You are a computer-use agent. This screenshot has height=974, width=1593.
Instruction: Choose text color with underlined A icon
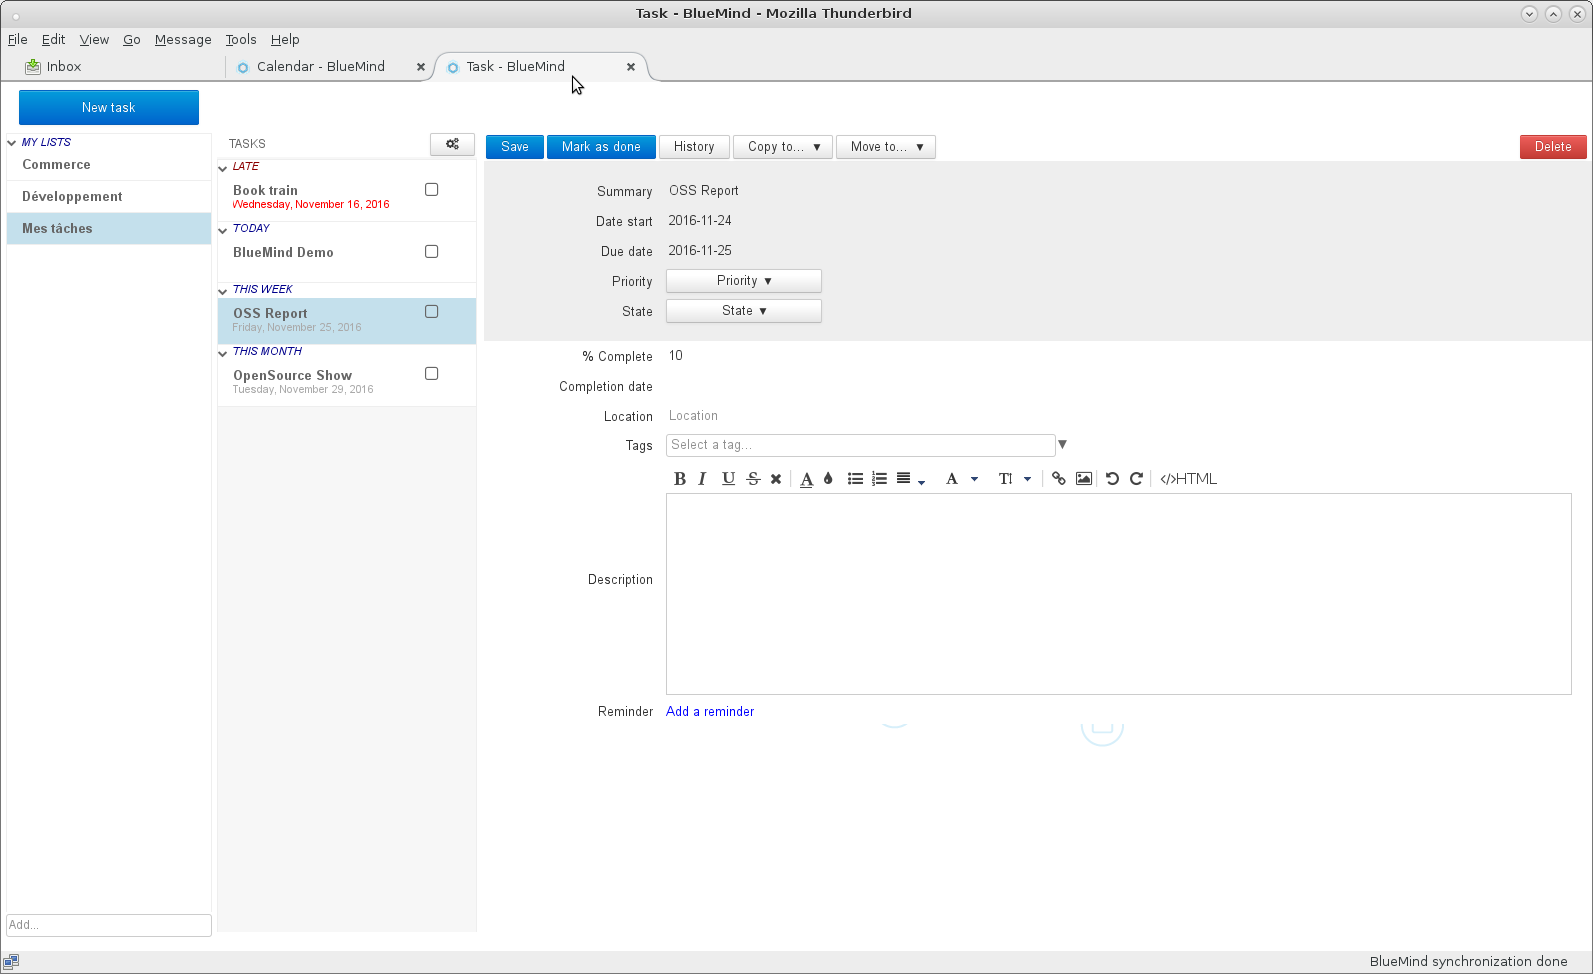806,479
